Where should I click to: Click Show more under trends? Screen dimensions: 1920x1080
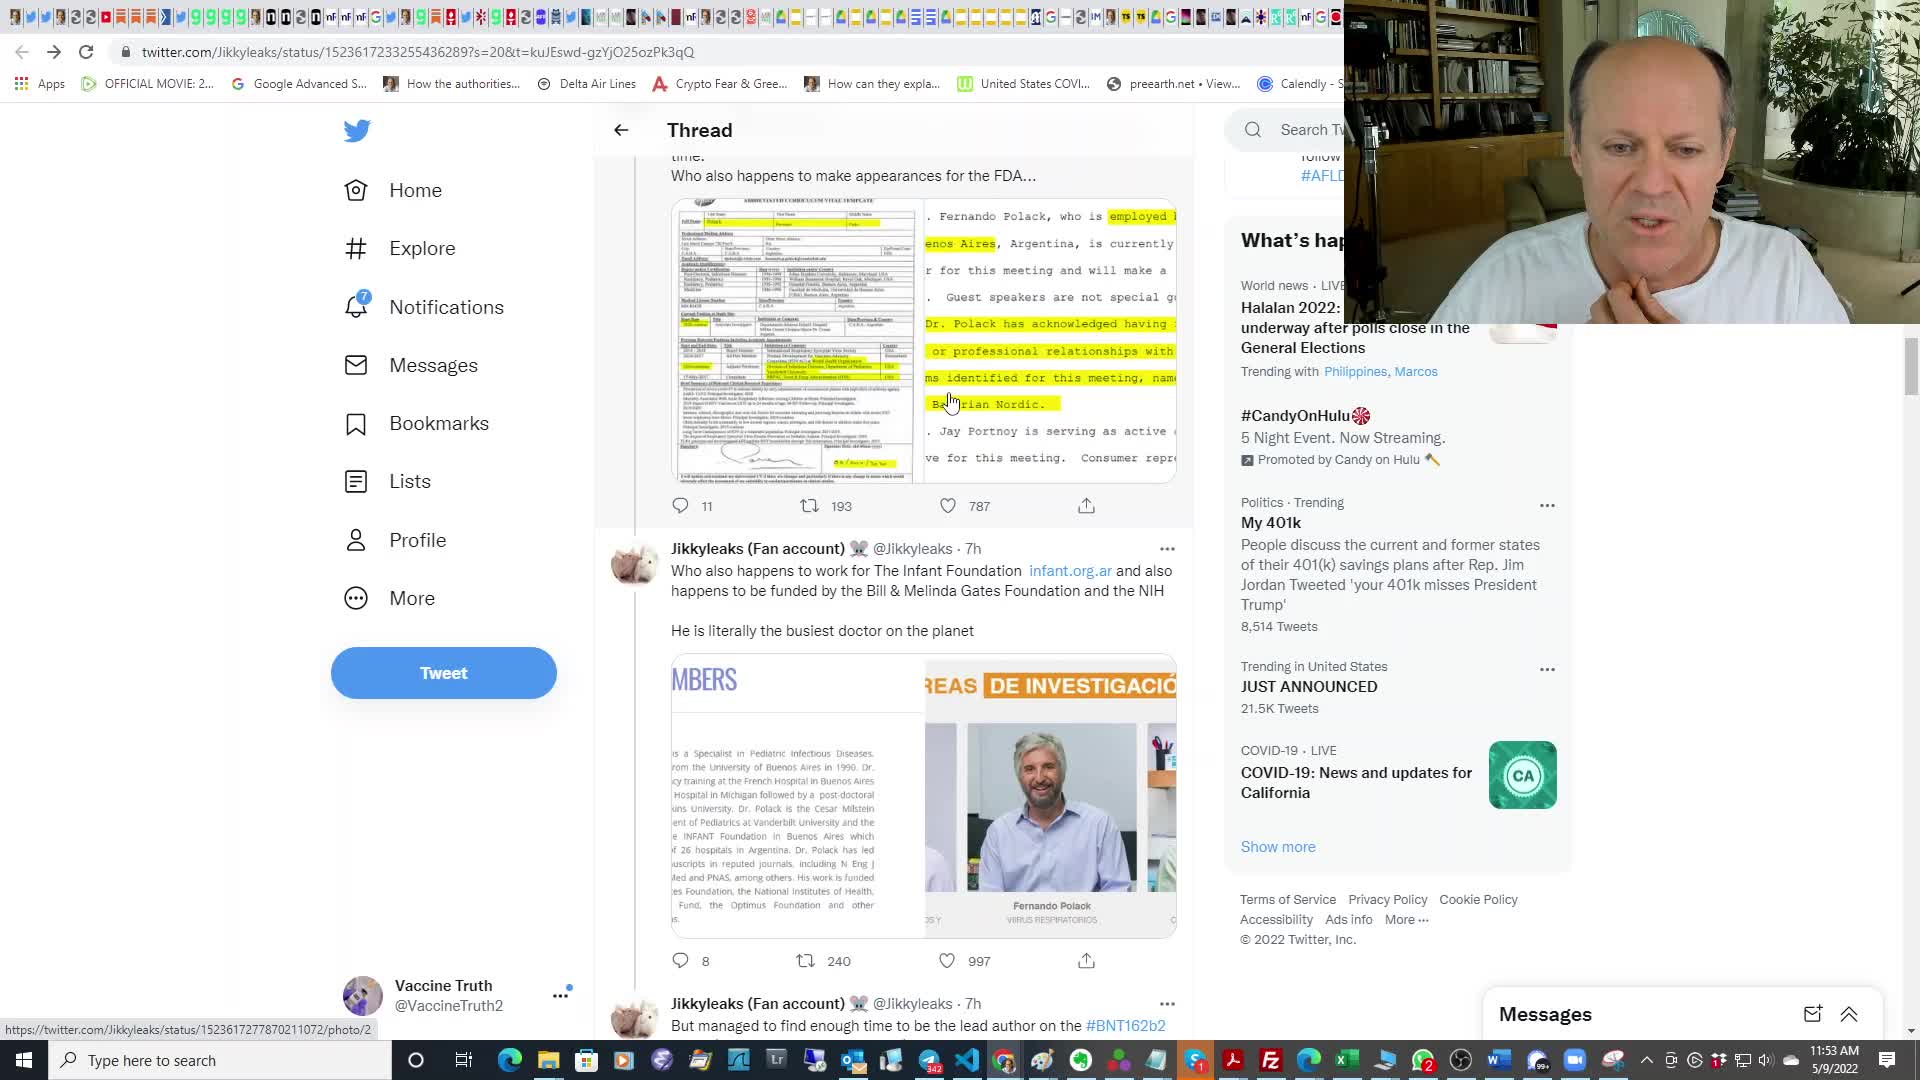tap(1278, 847)
